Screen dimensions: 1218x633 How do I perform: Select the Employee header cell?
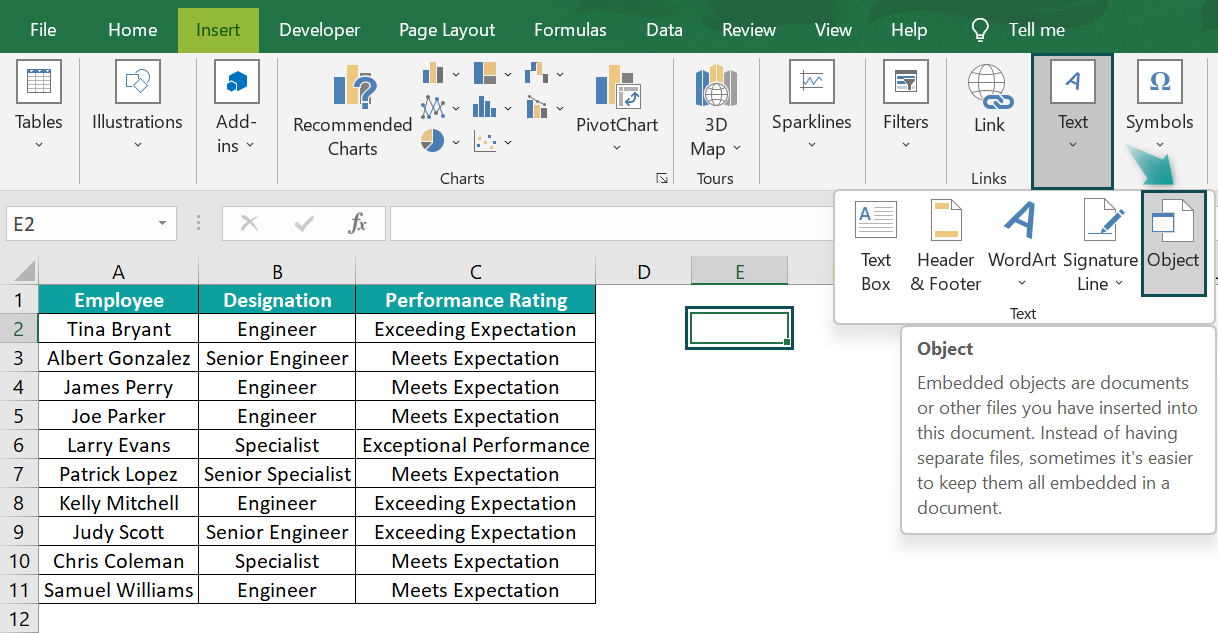pyautogui.click(x=118, y=300)
